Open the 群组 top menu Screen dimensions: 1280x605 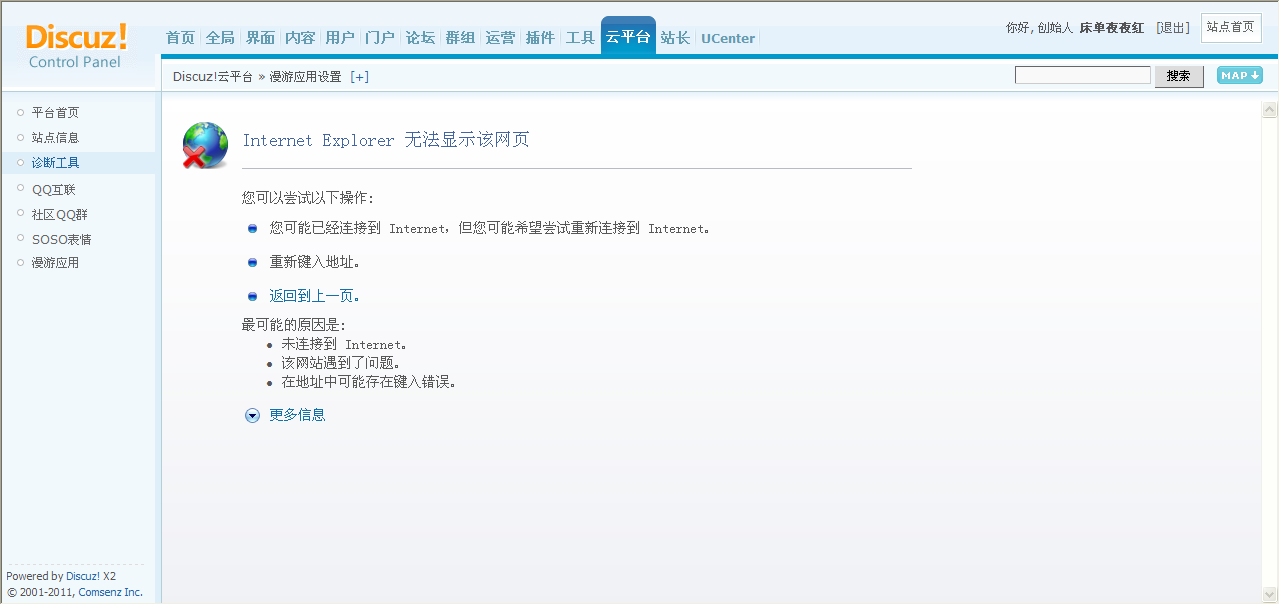tap(460, 38)
